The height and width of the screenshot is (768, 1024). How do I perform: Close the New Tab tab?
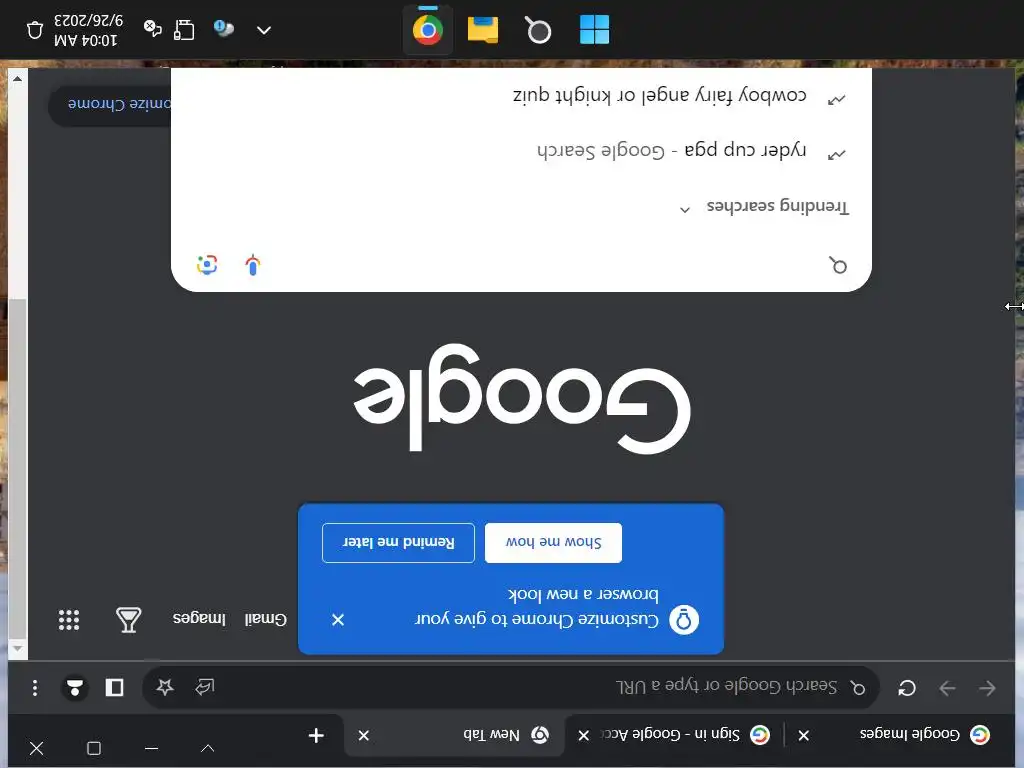[364, 736]
